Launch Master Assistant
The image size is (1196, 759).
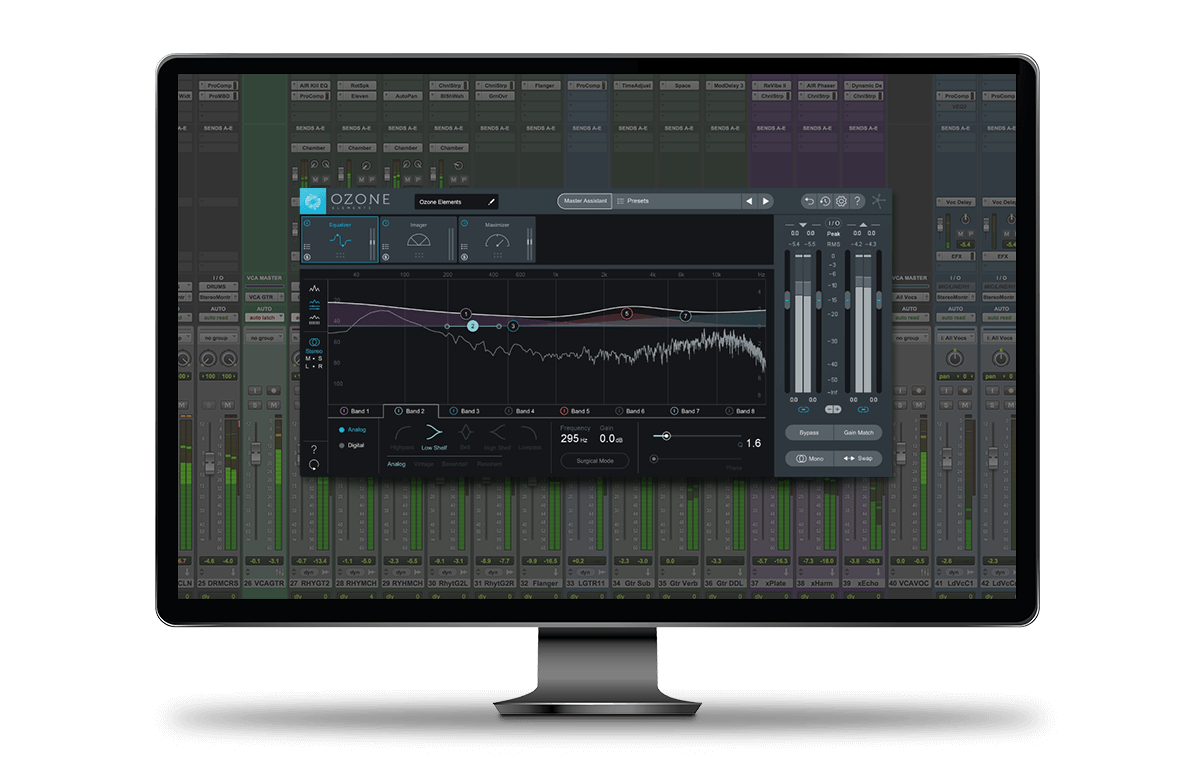585,201
